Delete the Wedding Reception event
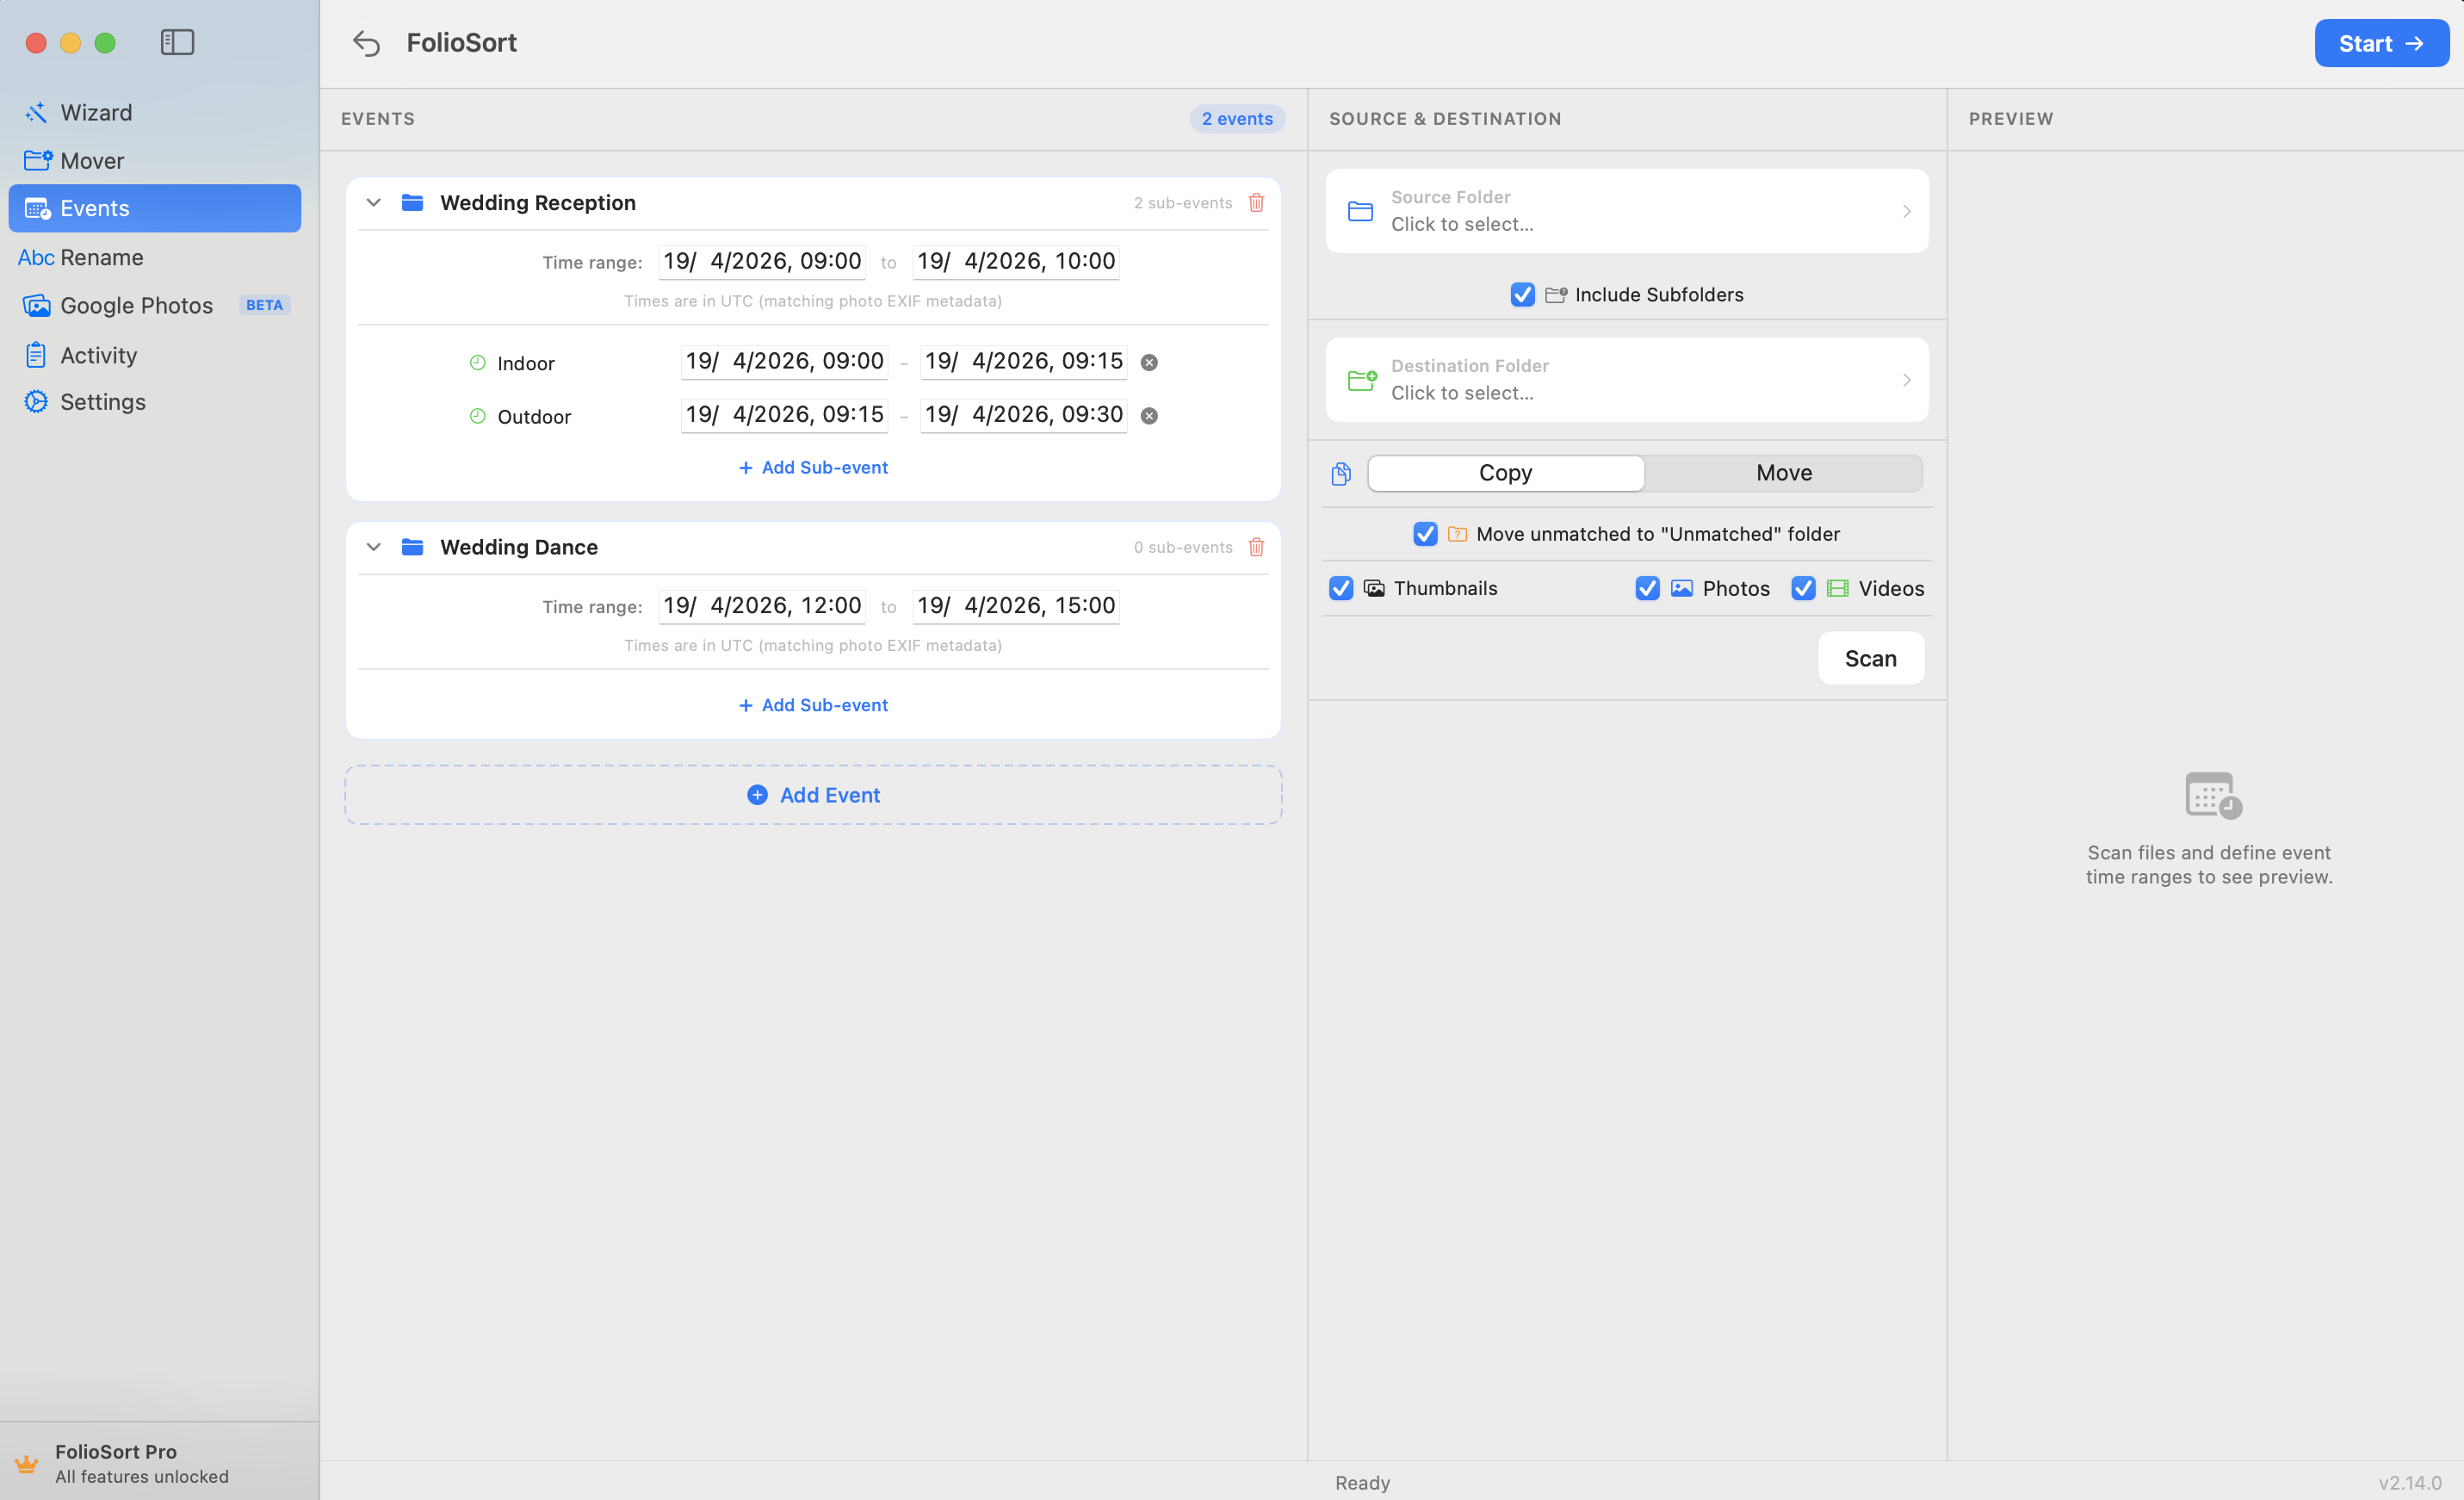 point(1256,202)
